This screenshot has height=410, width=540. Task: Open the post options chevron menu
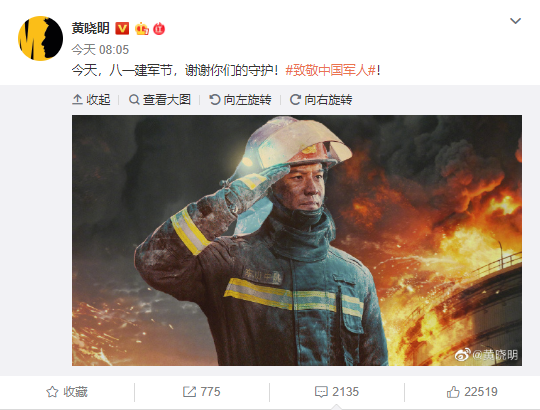[515, 21]
